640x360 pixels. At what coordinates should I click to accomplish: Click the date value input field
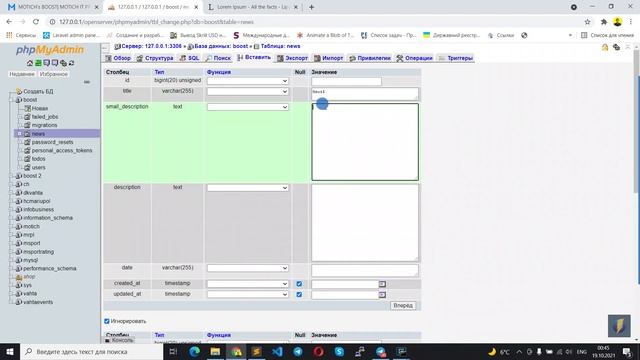[365, 270]
